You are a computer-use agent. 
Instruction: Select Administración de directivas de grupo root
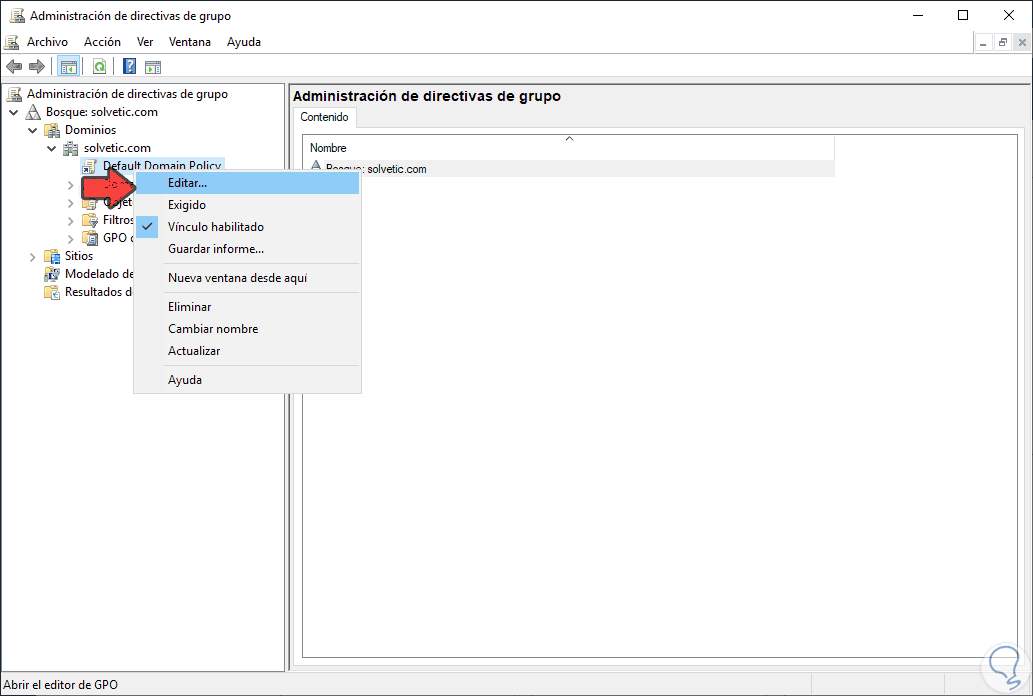tap(127, 94)
